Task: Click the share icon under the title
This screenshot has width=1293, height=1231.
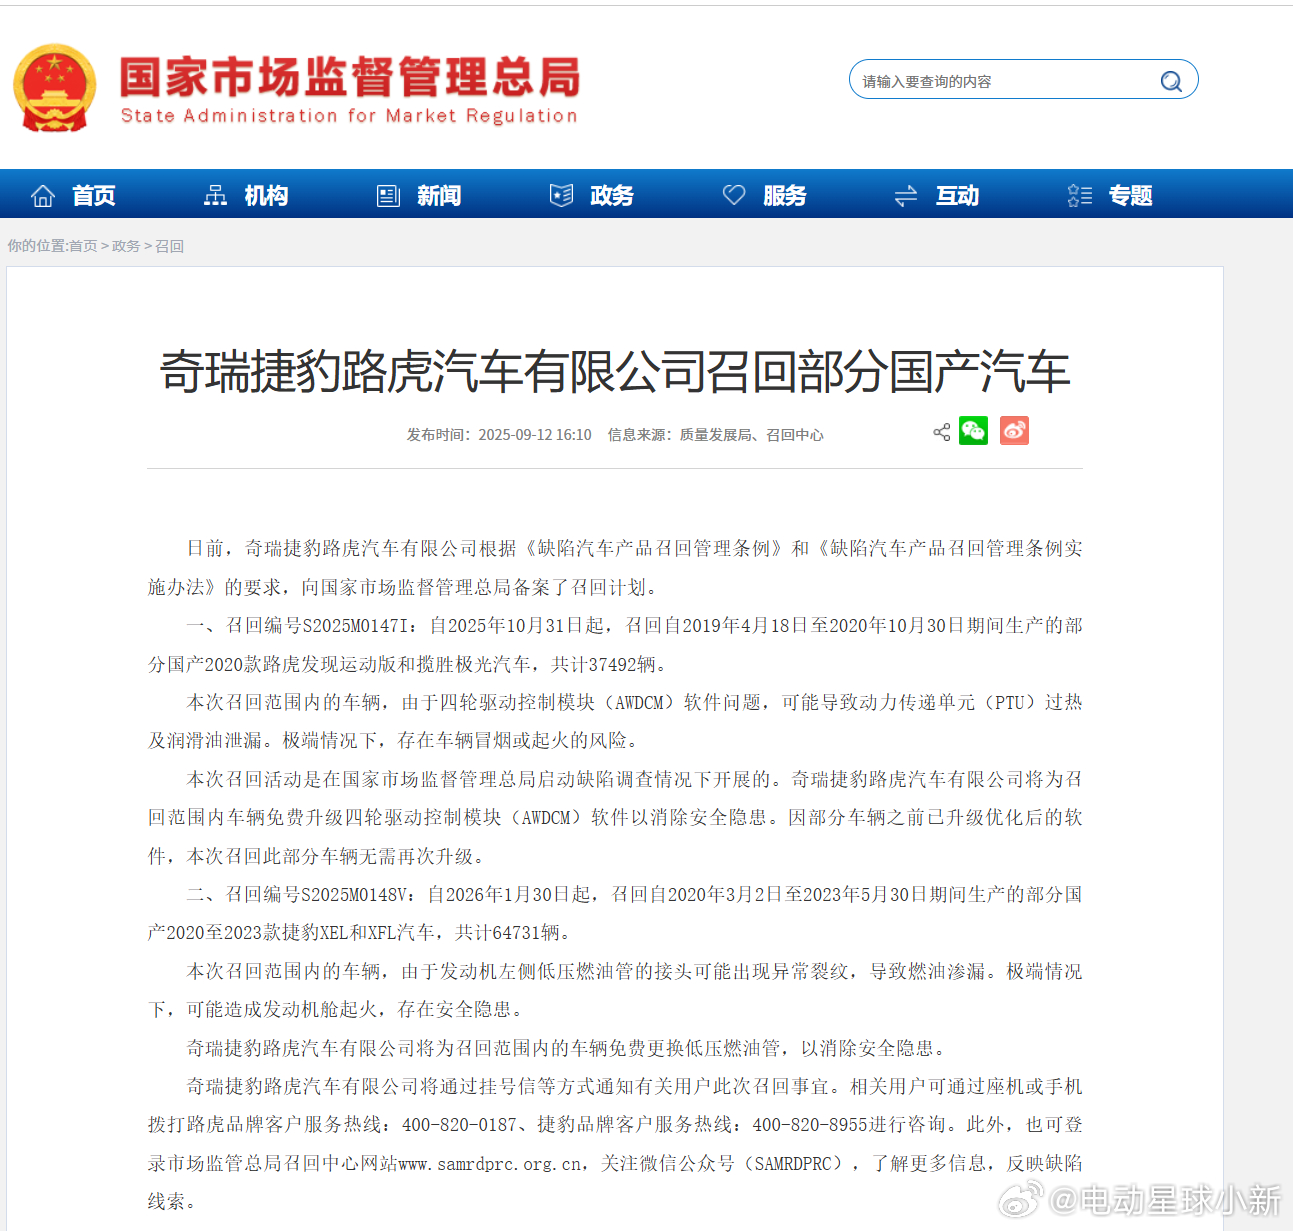Action: coord(942,432)
